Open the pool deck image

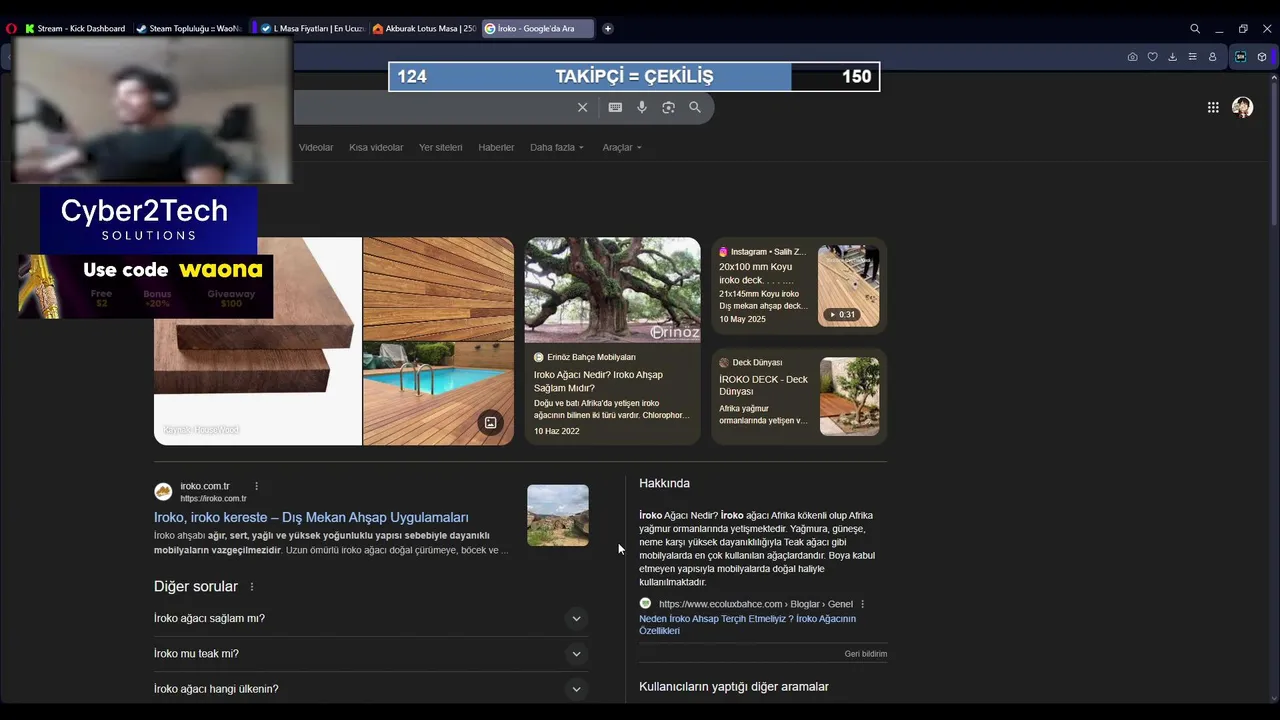[438, 393]
